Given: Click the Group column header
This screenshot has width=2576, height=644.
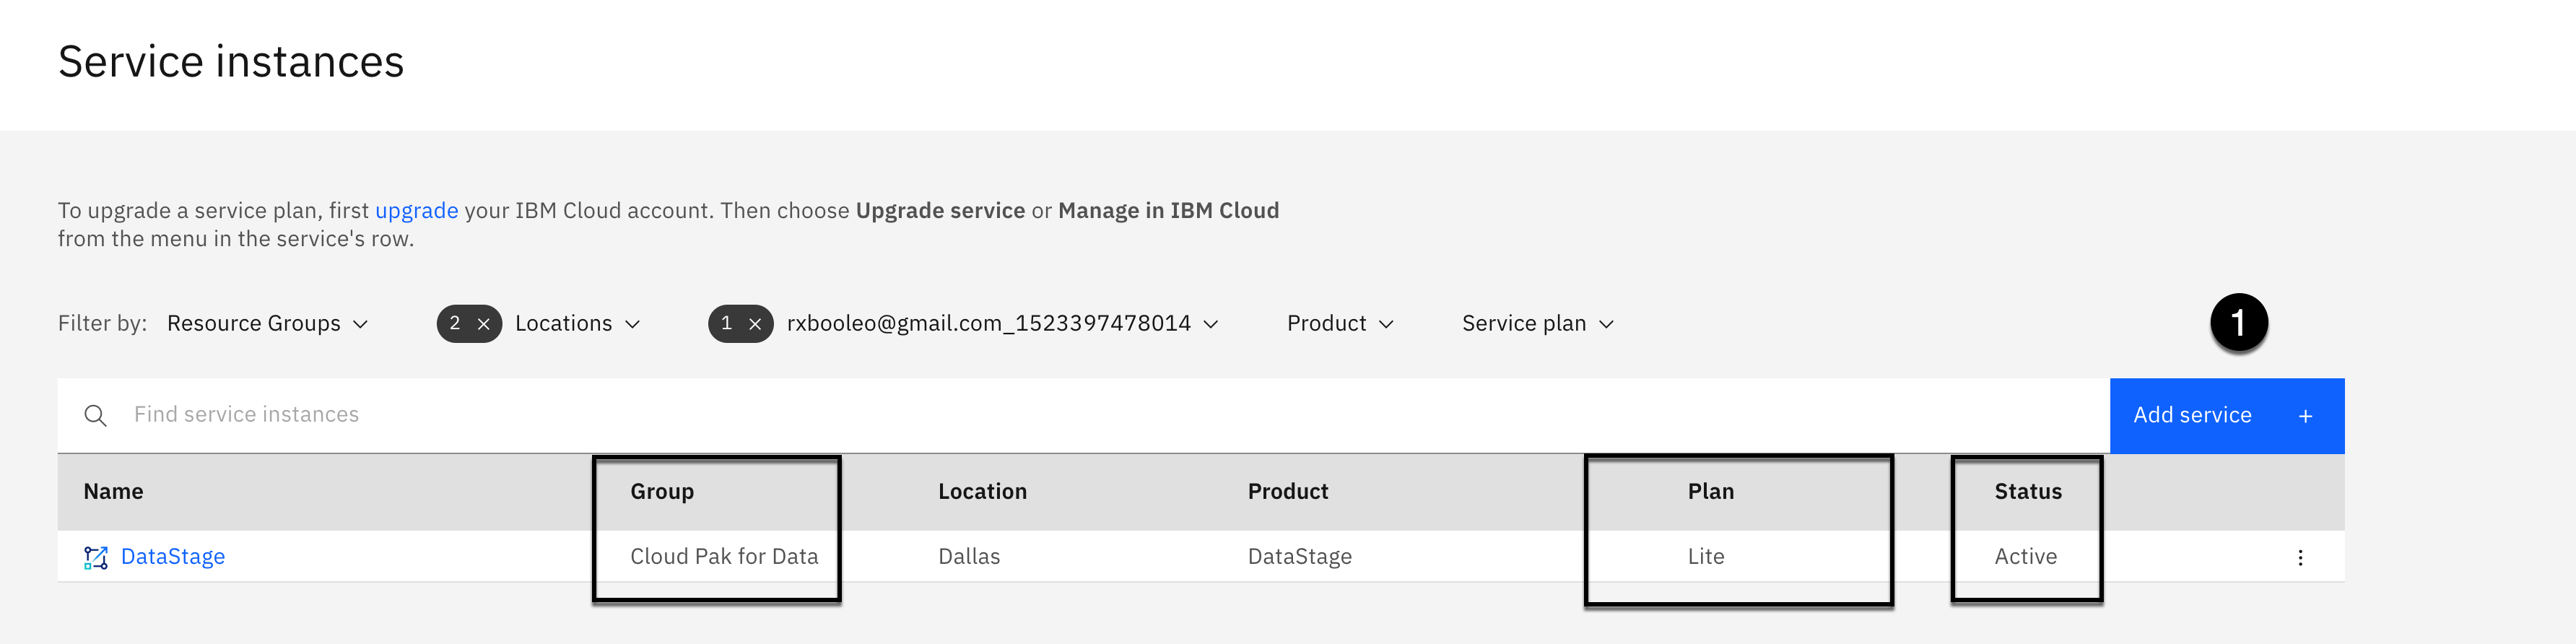Looking at the screenshot, I should coord(662,492).
